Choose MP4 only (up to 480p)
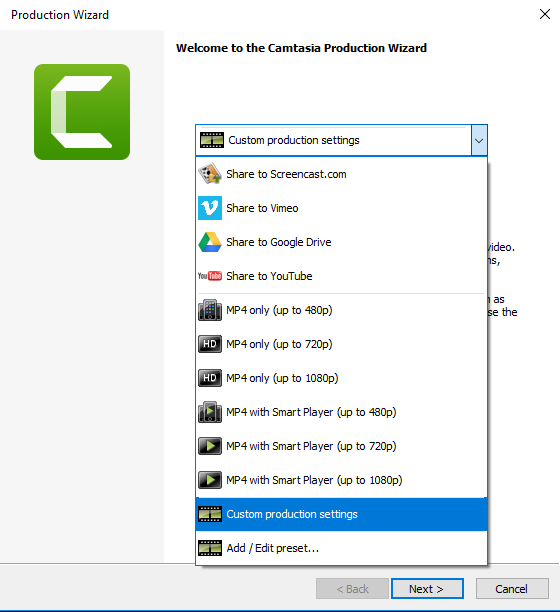The image size is (560, 612). tap(341, 310)
